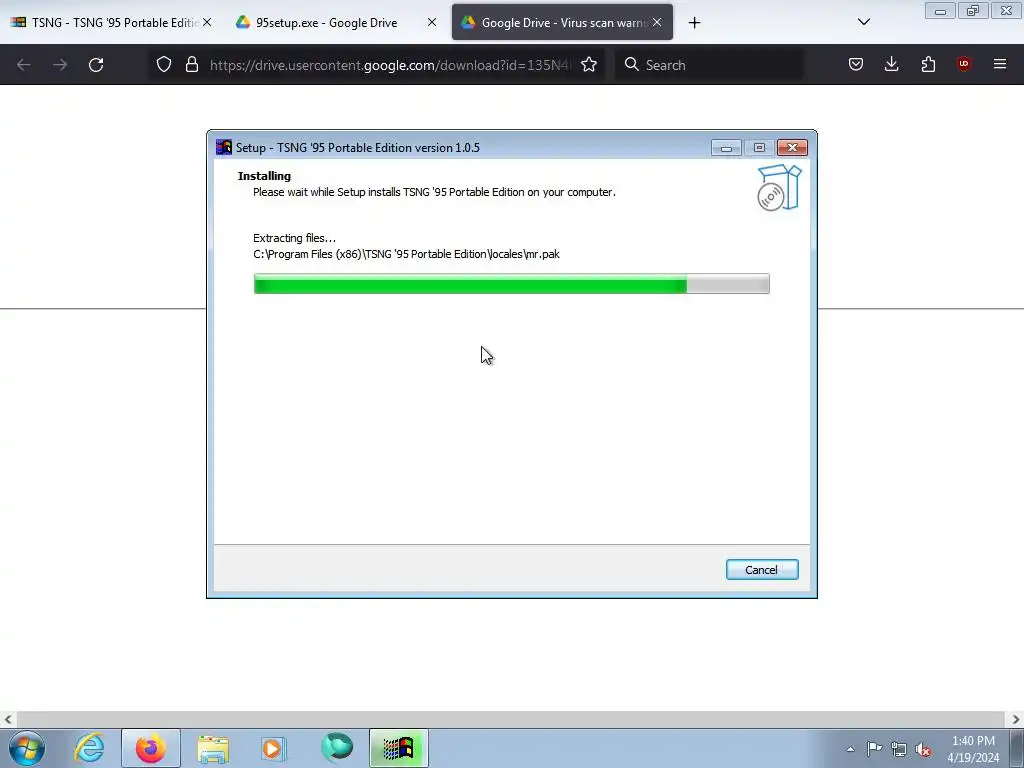Close the TSNG '95 Portable Edition tab
The height and width of the screenshot is (768, 1024).
coord(207,22)
